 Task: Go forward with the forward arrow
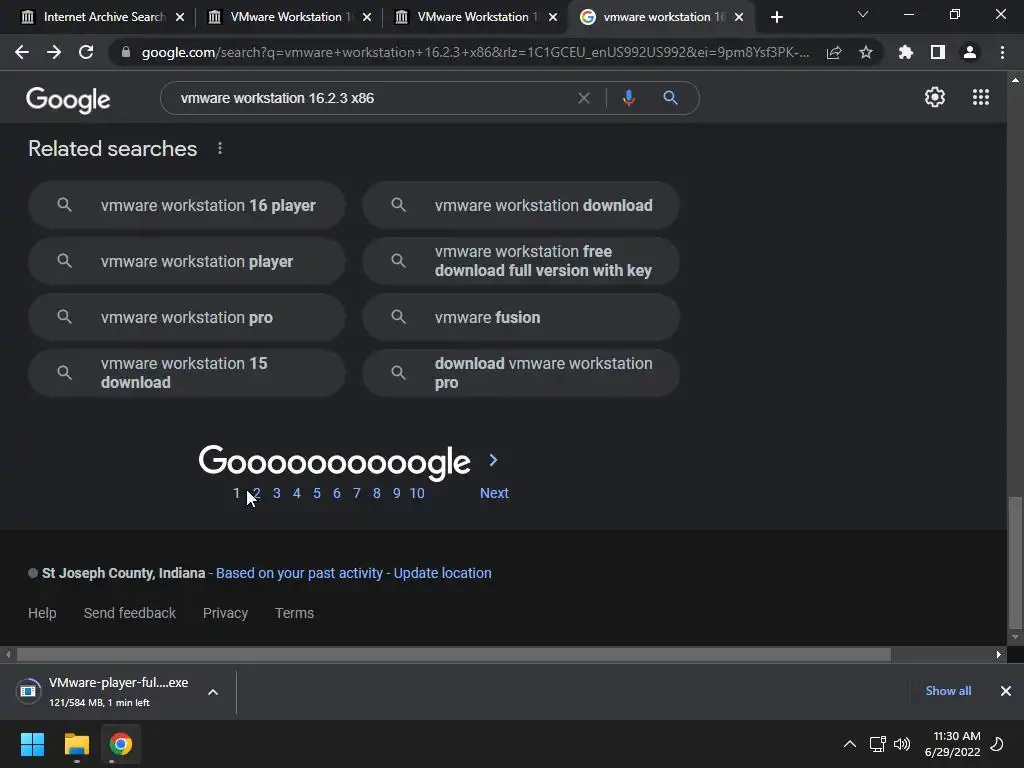[x=54, y=52]
